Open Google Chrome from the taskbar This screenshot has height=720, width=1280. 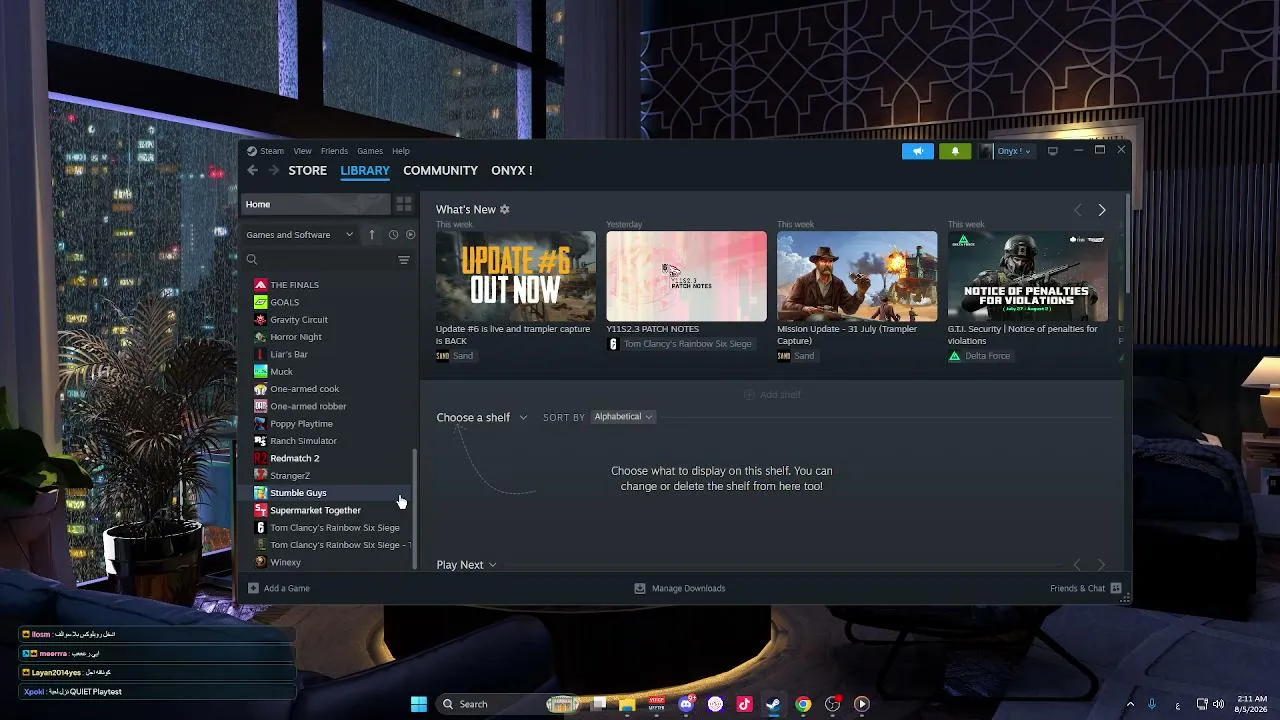point(803,704)
